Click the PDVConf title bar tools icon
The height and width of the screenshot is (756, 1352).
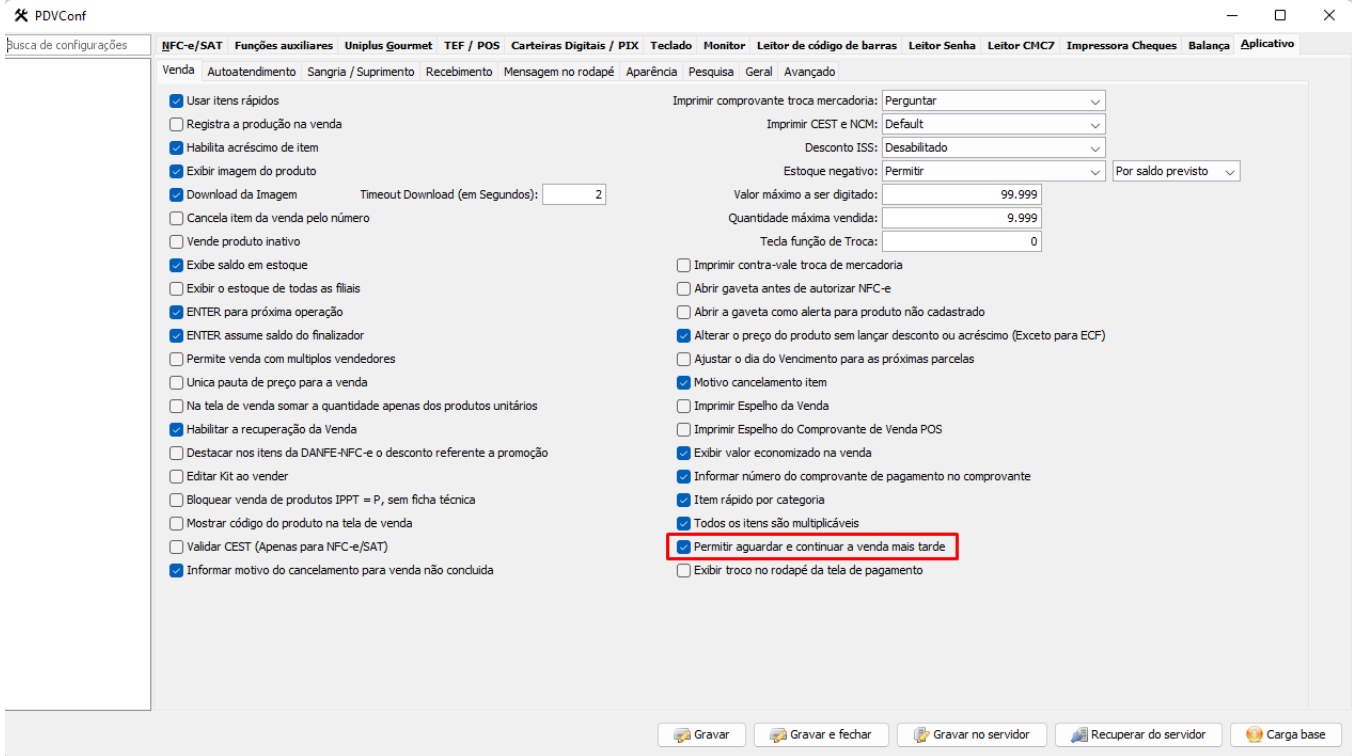click(x=20, y=15)
